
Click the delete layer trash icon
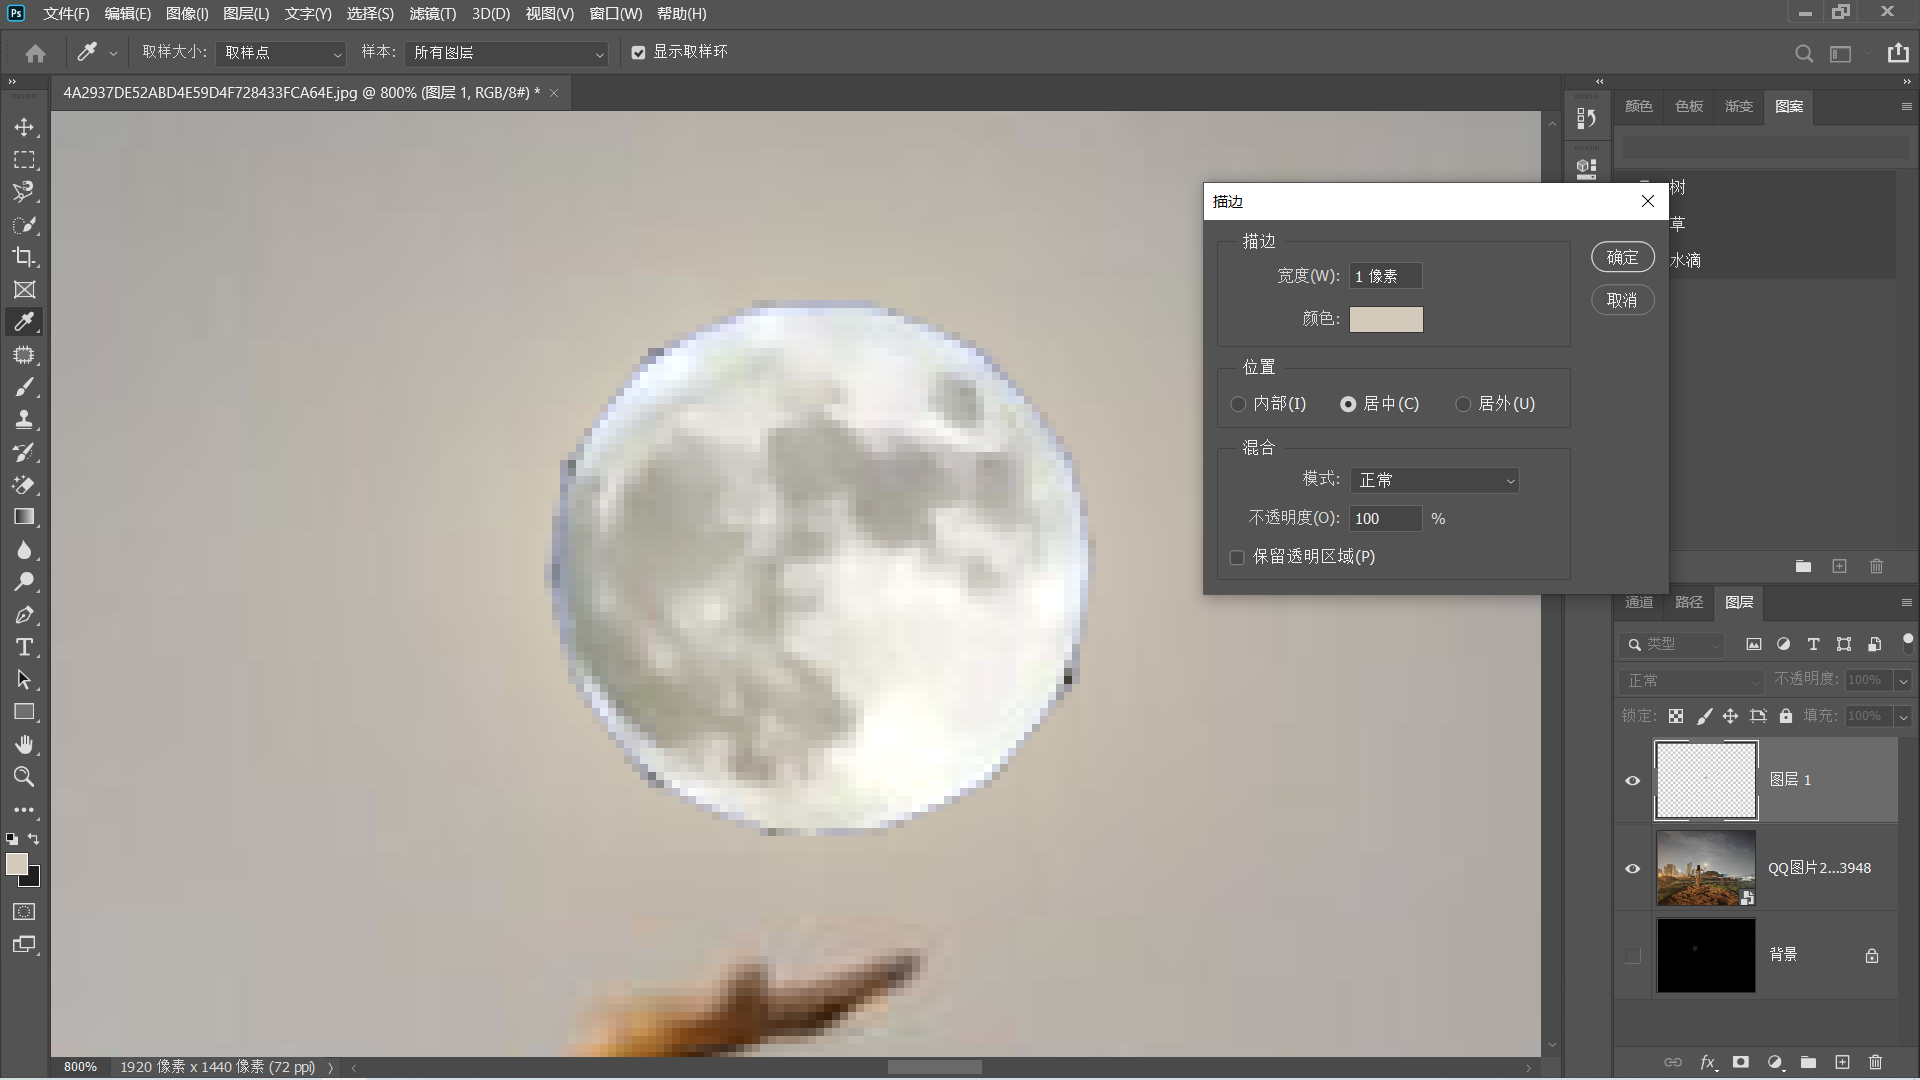click(x=1875, y=1062)
